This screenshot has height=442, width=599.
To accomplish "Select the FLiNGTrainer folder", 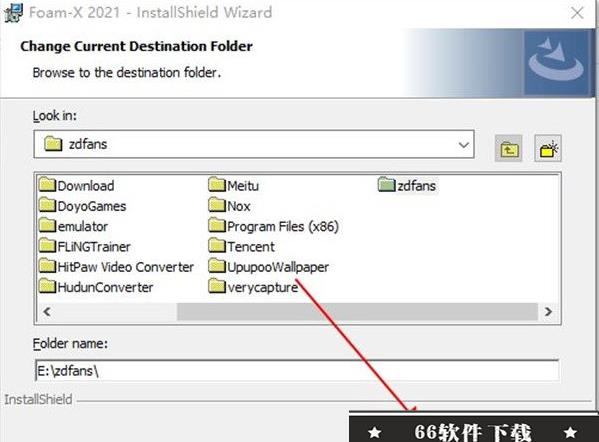I will (x=85, y=246).
